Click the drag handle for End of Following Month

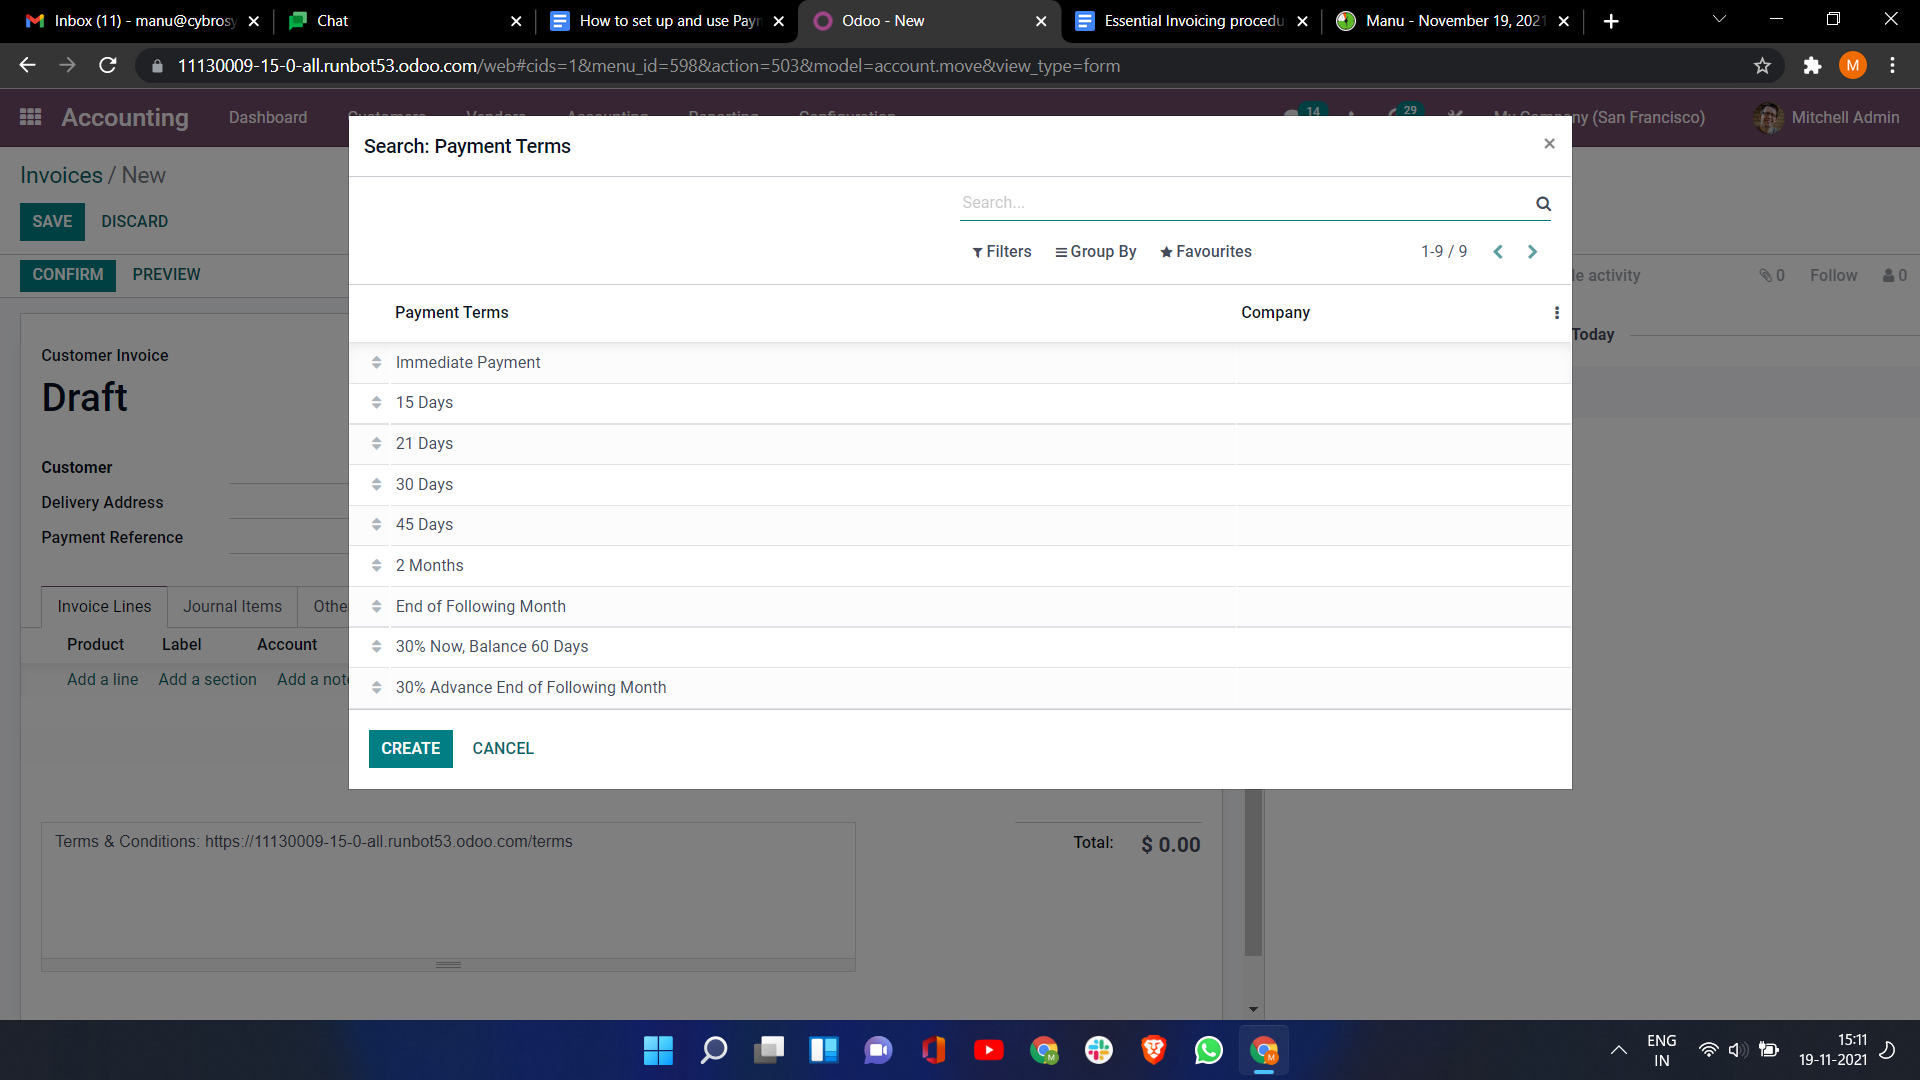376,606
